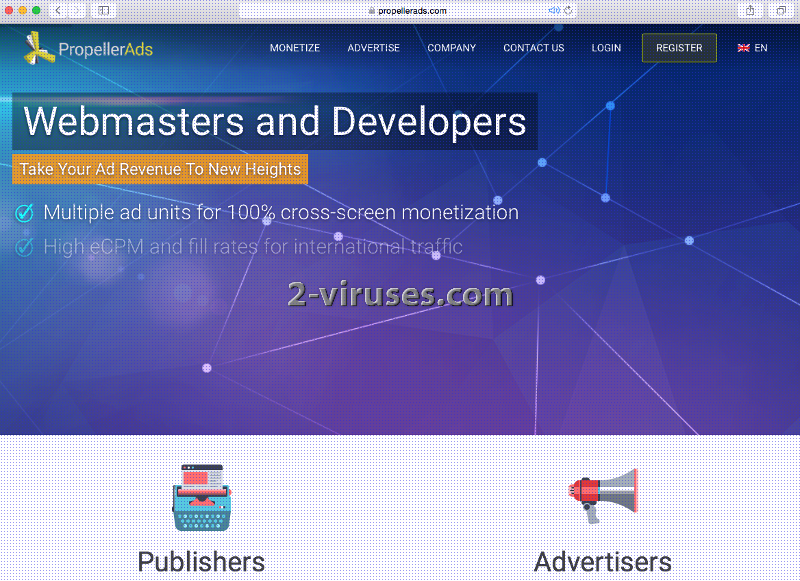This screenshot has width=800, height=581.
Task: Click the megaphone Advertisers illustration
Action: [603, 495]
